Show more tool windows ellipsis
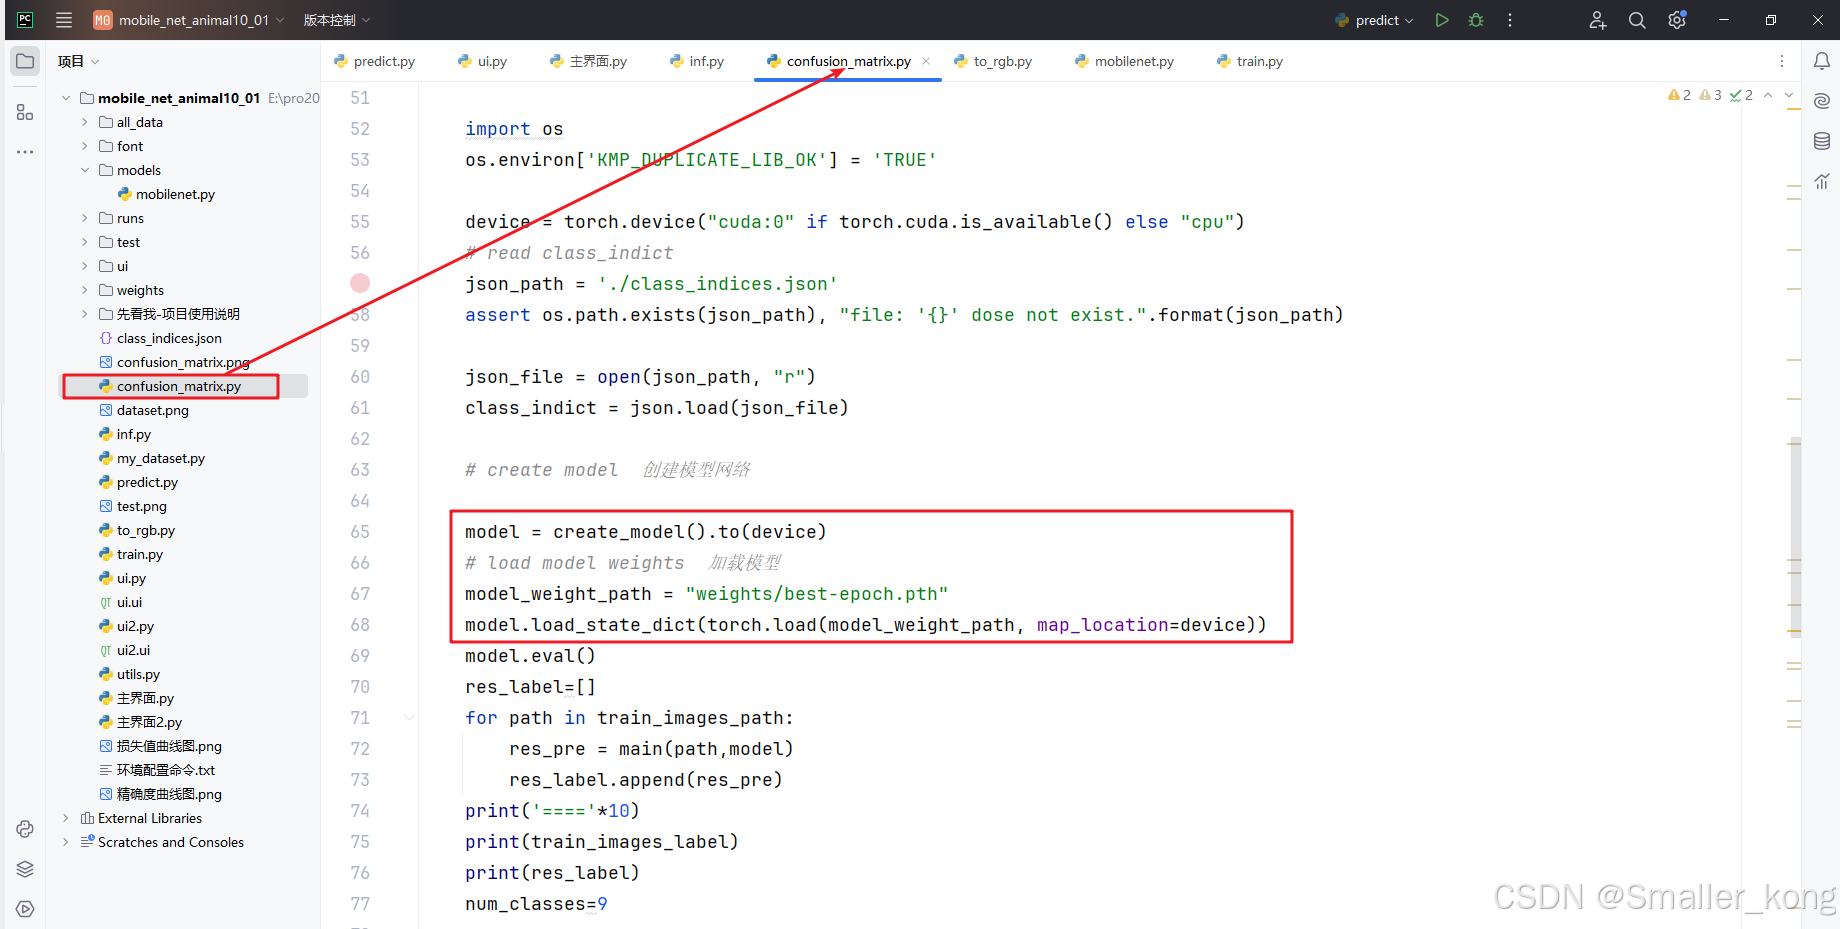Screen dimensions: 1840x929 pos(25,152)
